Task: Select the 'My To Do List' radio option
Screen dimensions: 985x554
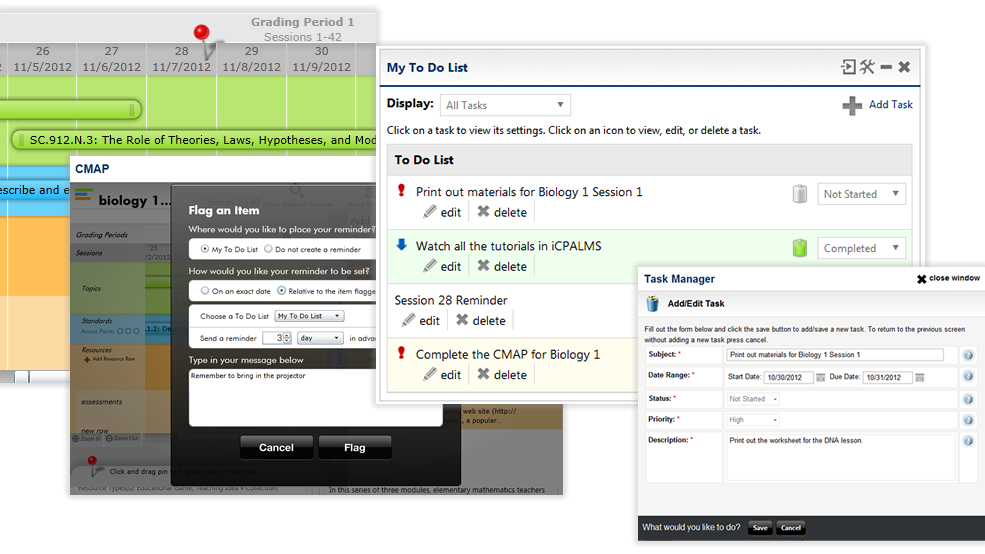Action: 206,249
